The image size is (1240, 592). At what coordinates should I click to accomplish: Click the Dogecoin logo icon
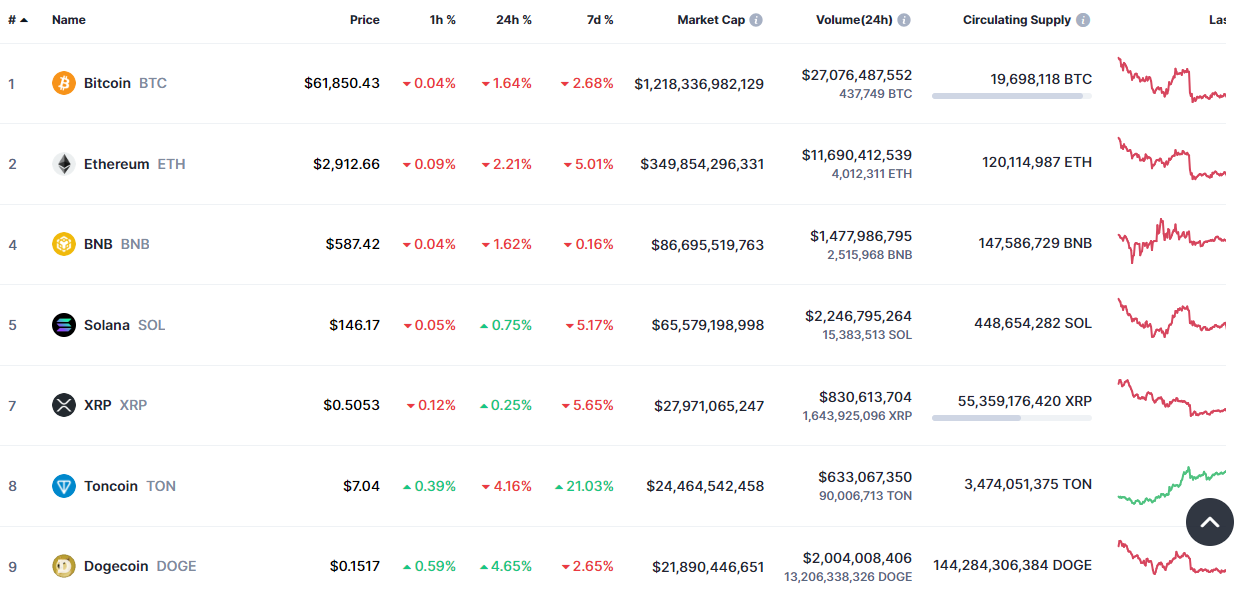tap(64, 566)
